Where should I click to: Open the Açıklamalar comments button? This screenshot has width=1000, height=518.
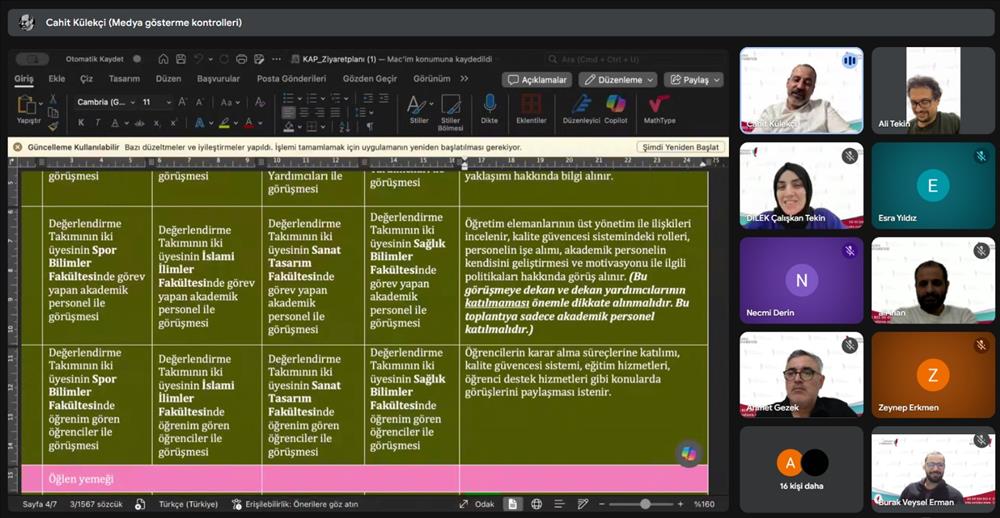pos(536,80)
